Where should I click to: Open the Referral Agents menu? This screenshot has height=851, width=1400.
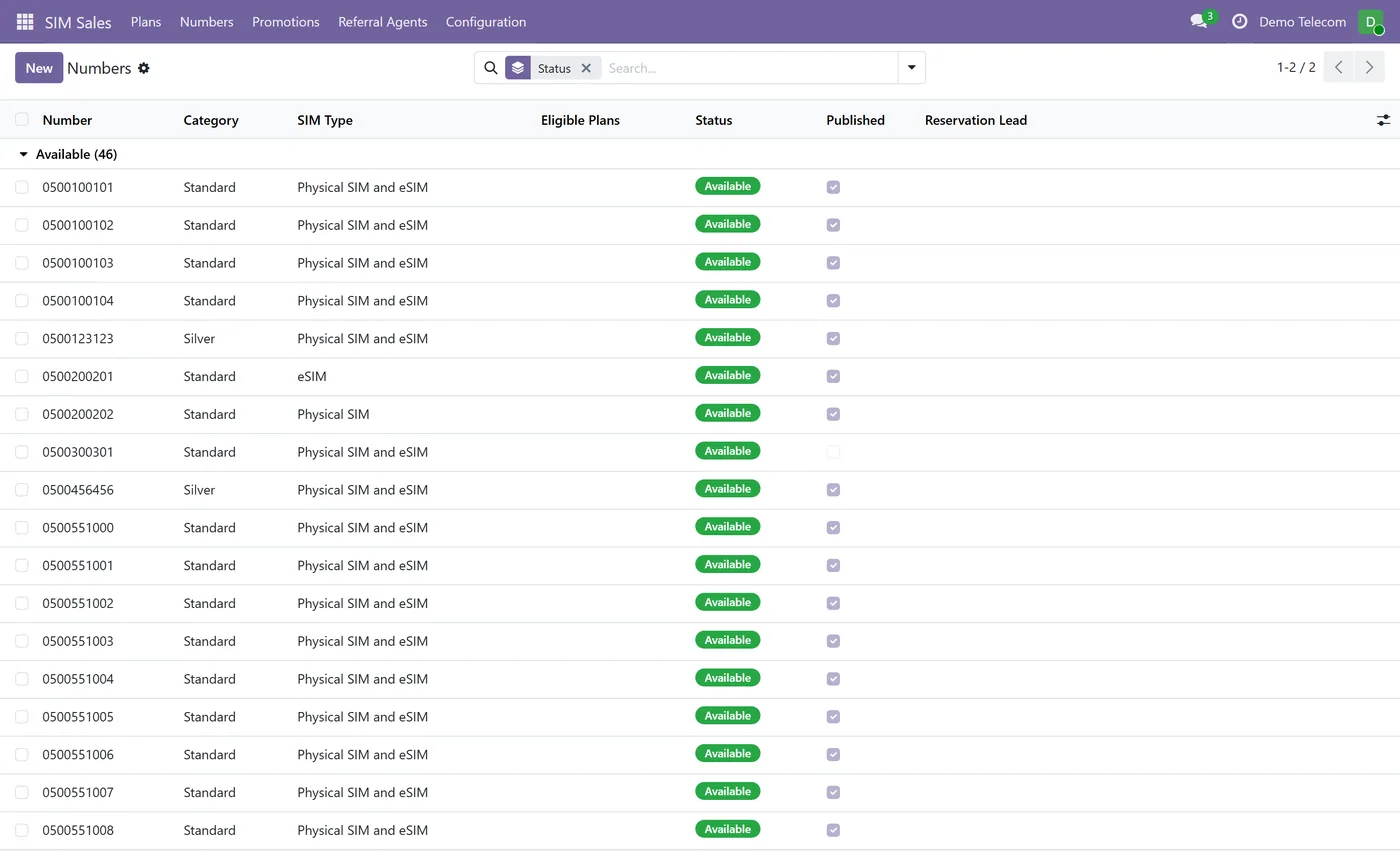pos(383,22)
